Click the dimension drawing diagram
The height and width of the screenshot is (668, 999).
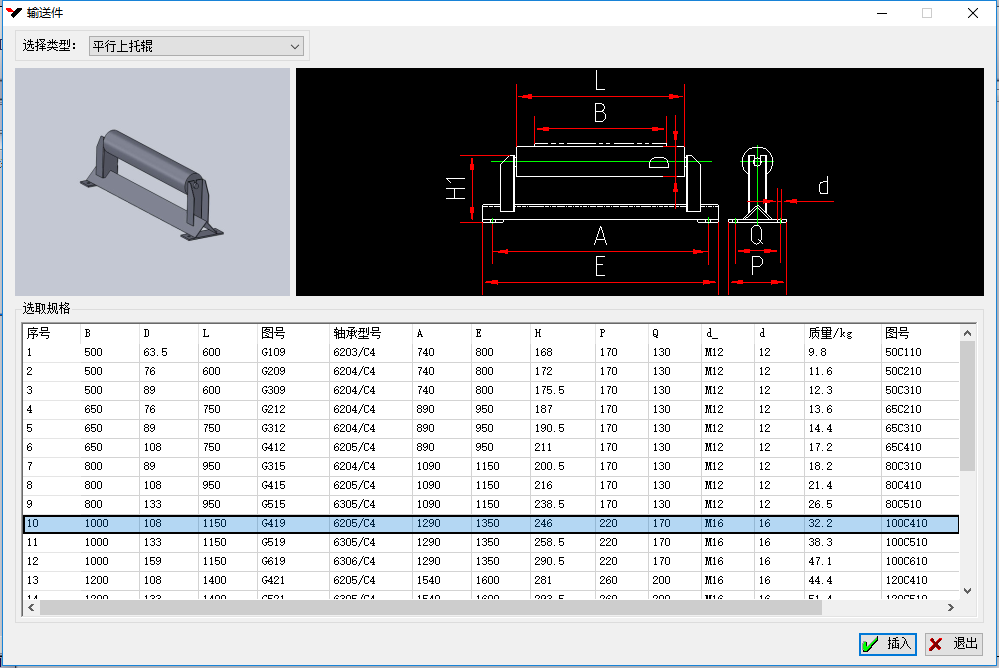pyautogui.click(x=640, y=182)
